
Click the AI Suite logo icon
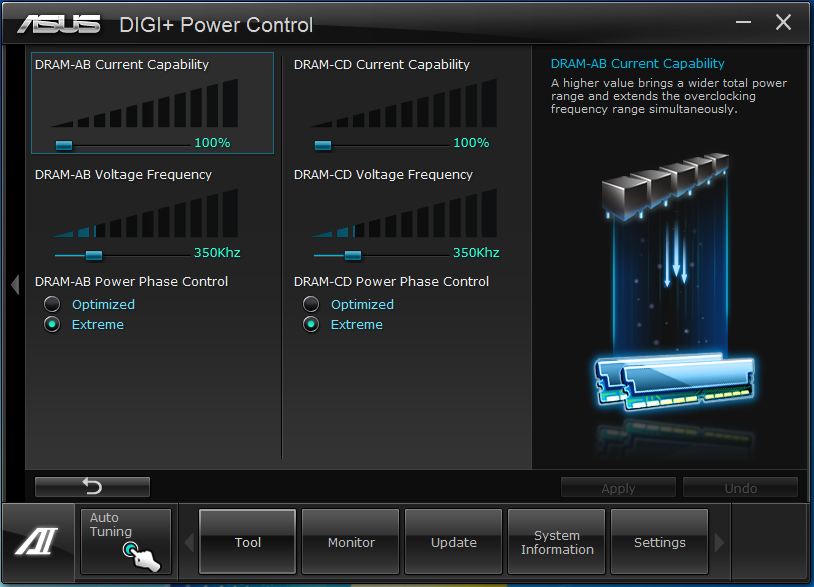37,541
